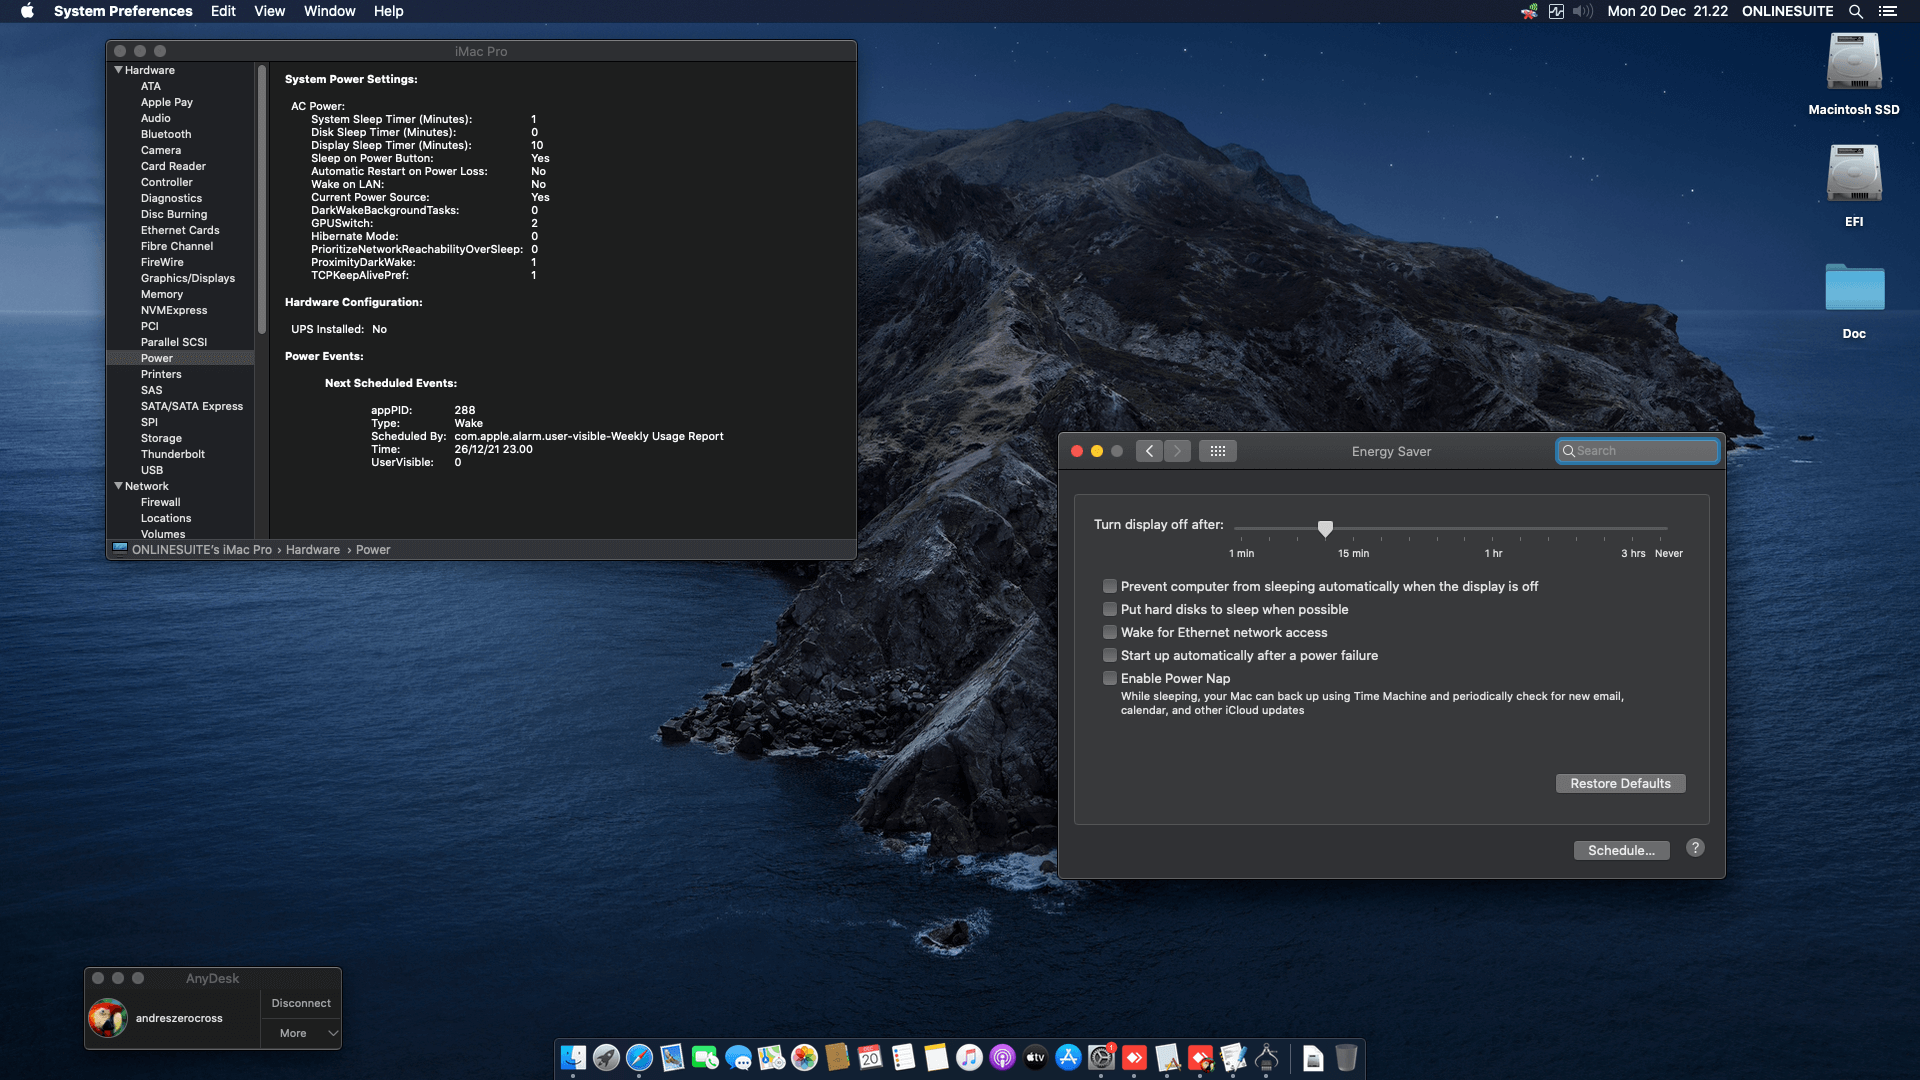The image size is (1920, 1080).
Task: Open the Apple menu
Action: click(x=27, y=11)
